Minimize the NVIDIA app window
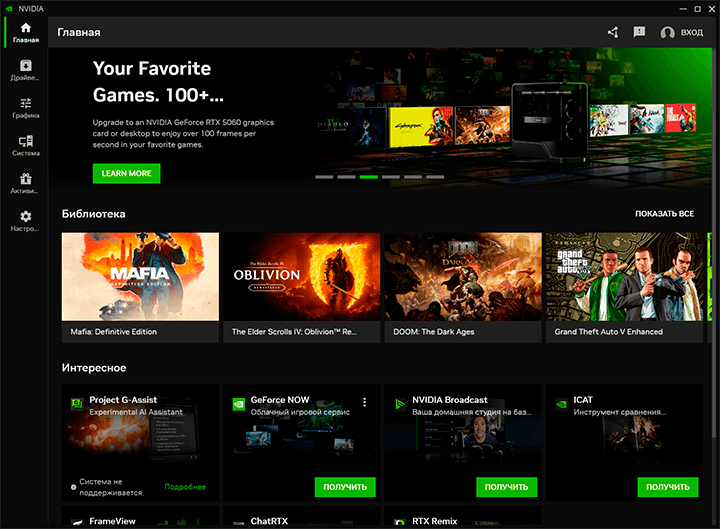This screenshot has width=720, height=529. [x=683, y=9]
